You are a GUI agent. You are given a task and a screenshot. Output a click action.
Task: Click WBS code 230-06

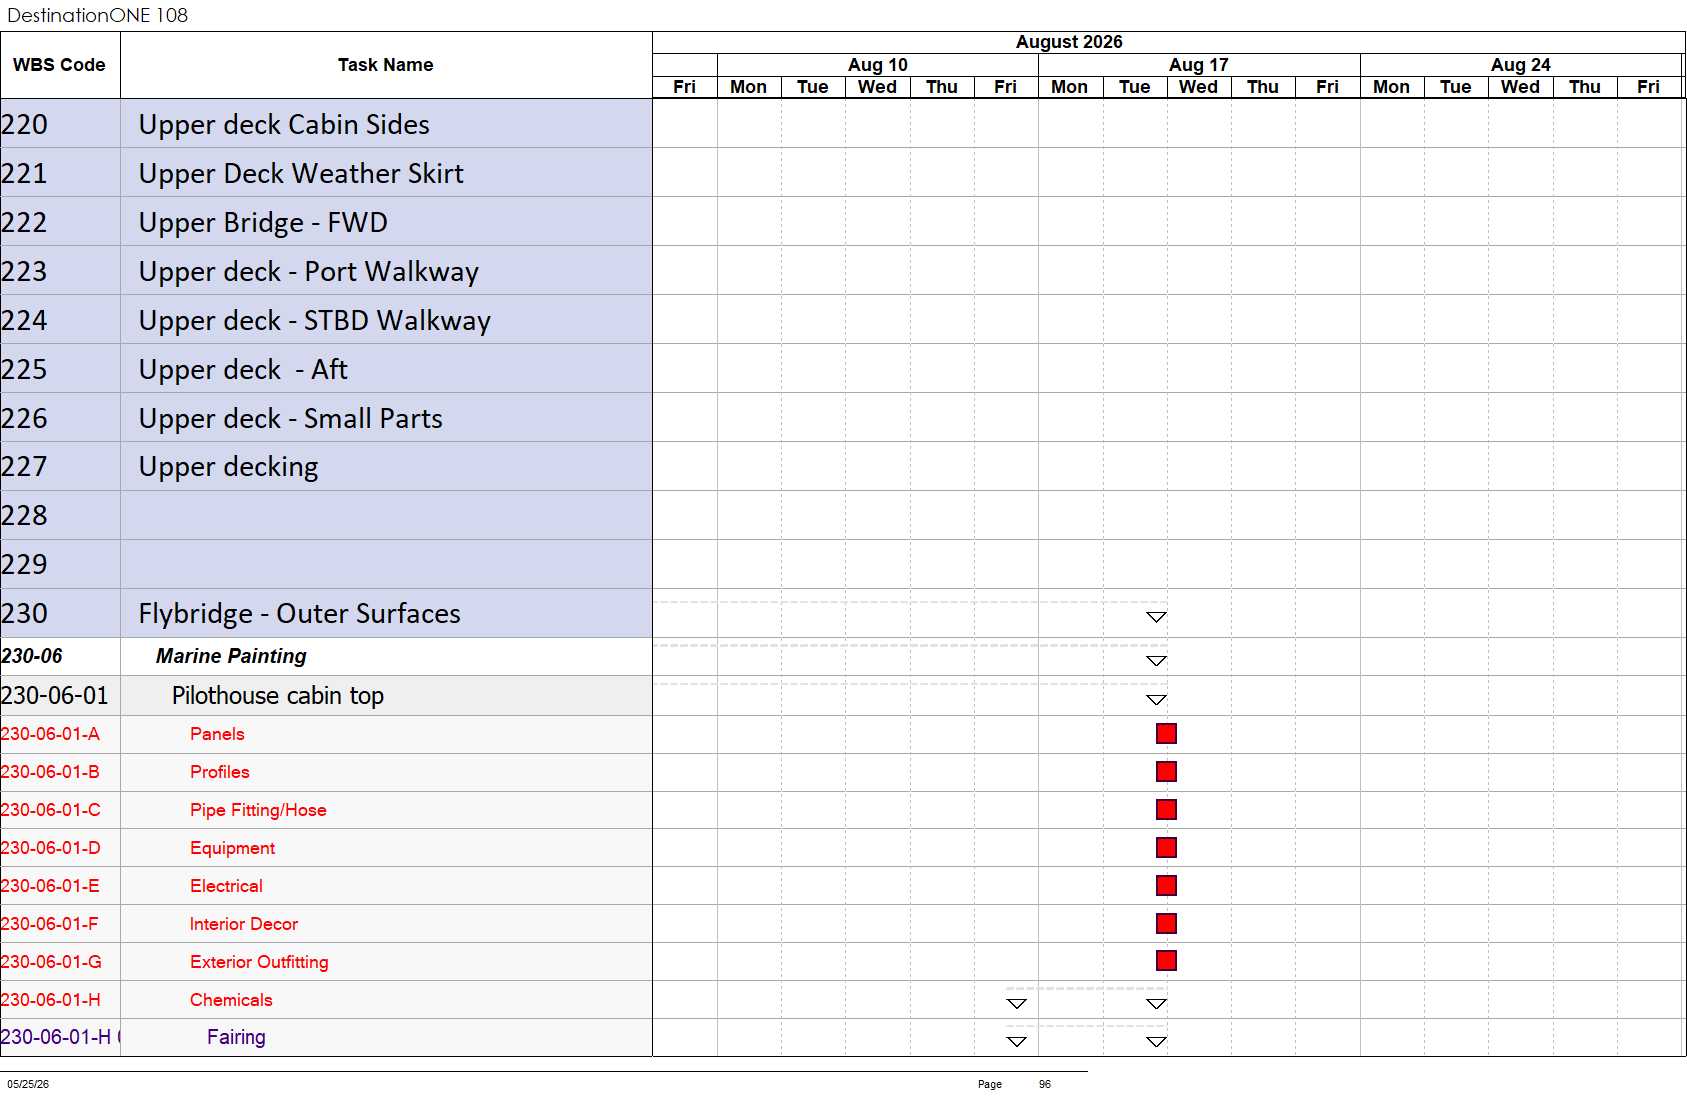[32, 656]
